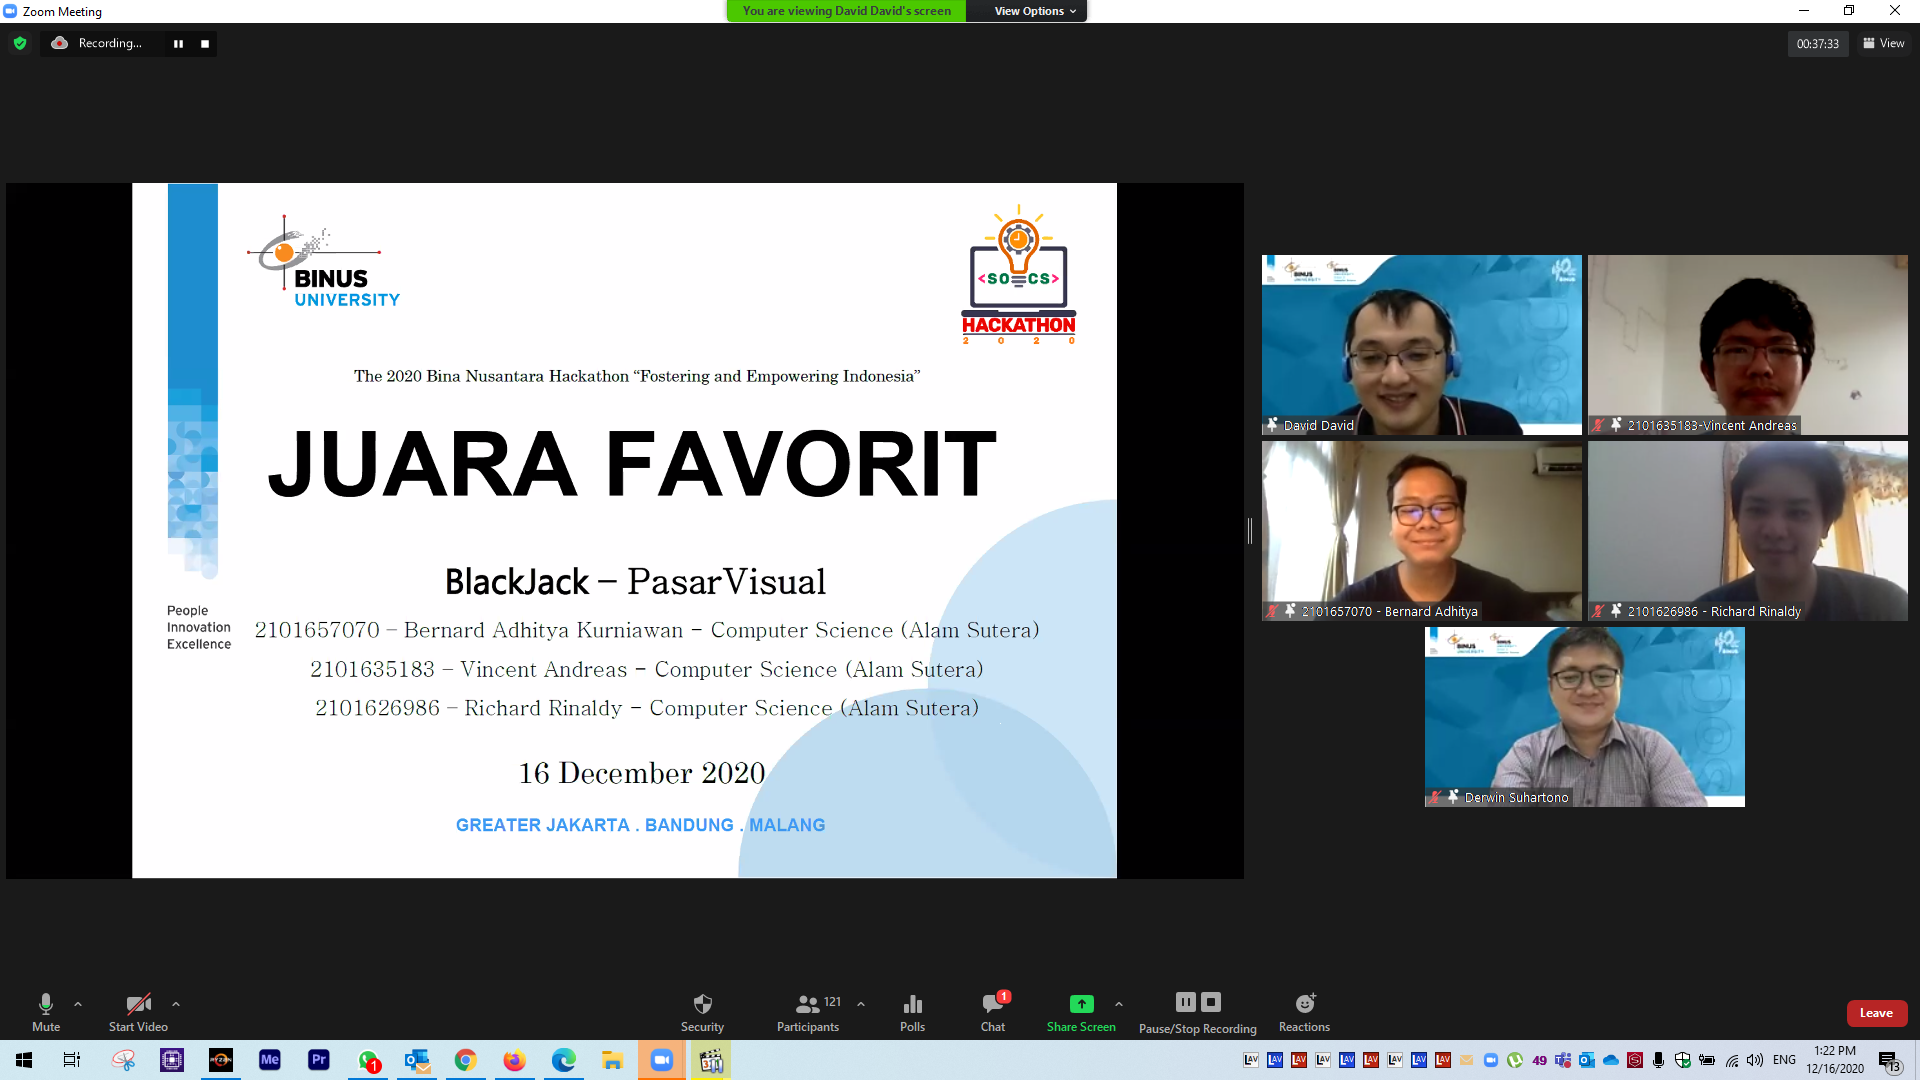Pause recording using top-left pause icon

coord(178,44)
